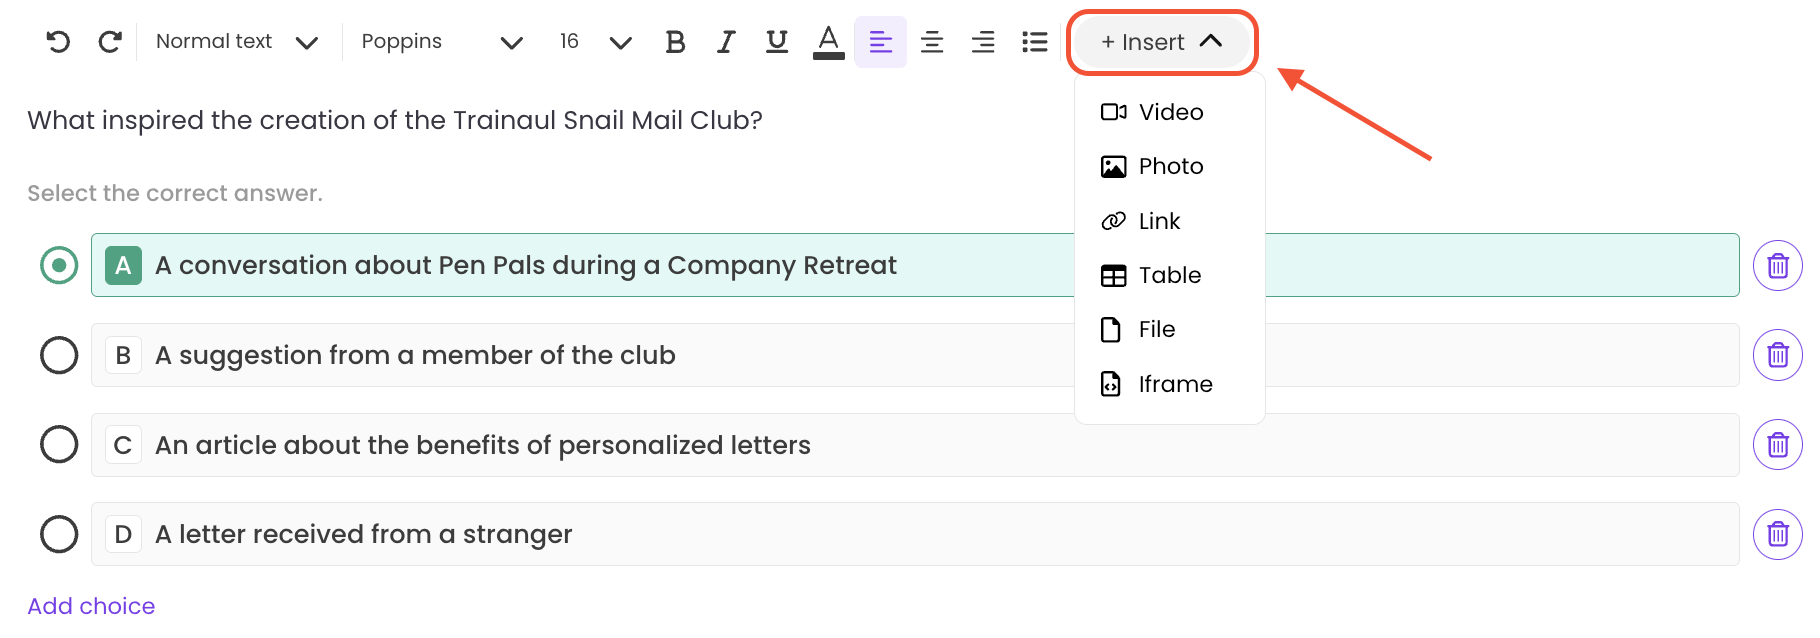Click the undo arrow icon

coord(58,41)
